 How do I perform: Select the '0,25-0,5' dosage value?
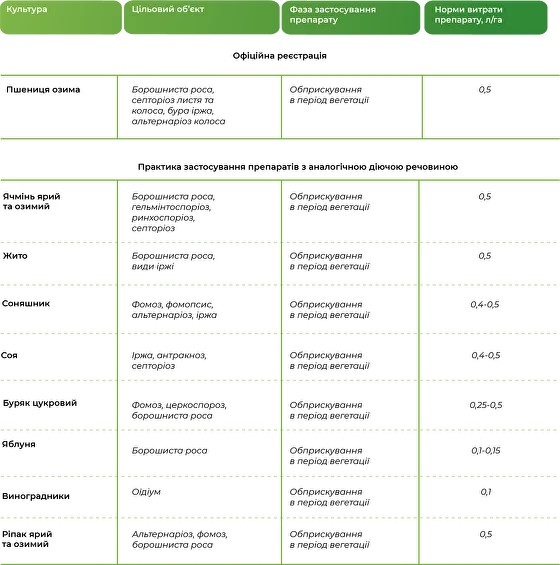pyautogui.click(x=485, y=405)
